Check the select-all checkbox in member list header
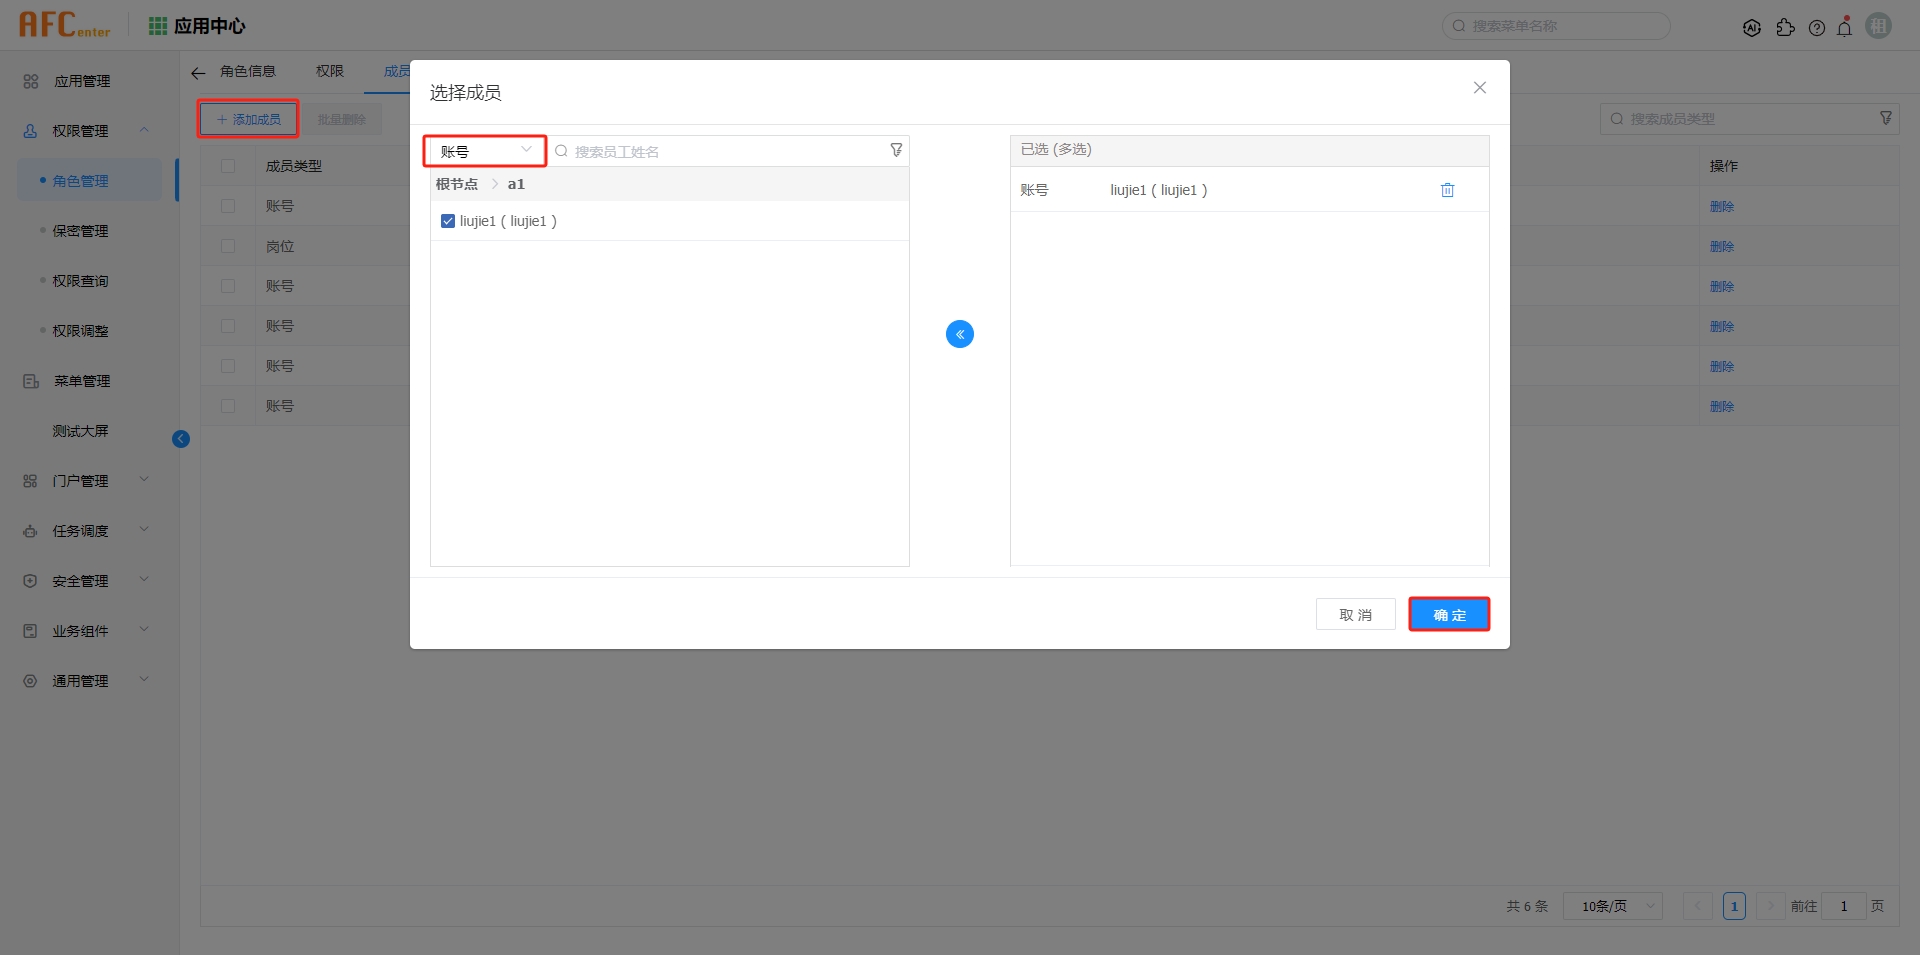This screenshot has width=1920, height=955. pyautogui.click(x=227, y=166)
